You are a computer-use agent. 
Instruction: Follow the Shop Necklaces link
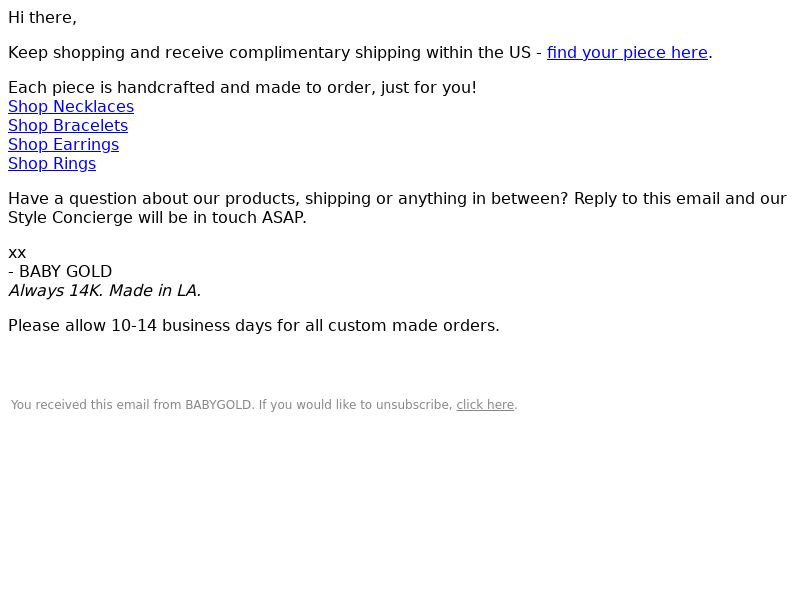(x=71, y=107)
